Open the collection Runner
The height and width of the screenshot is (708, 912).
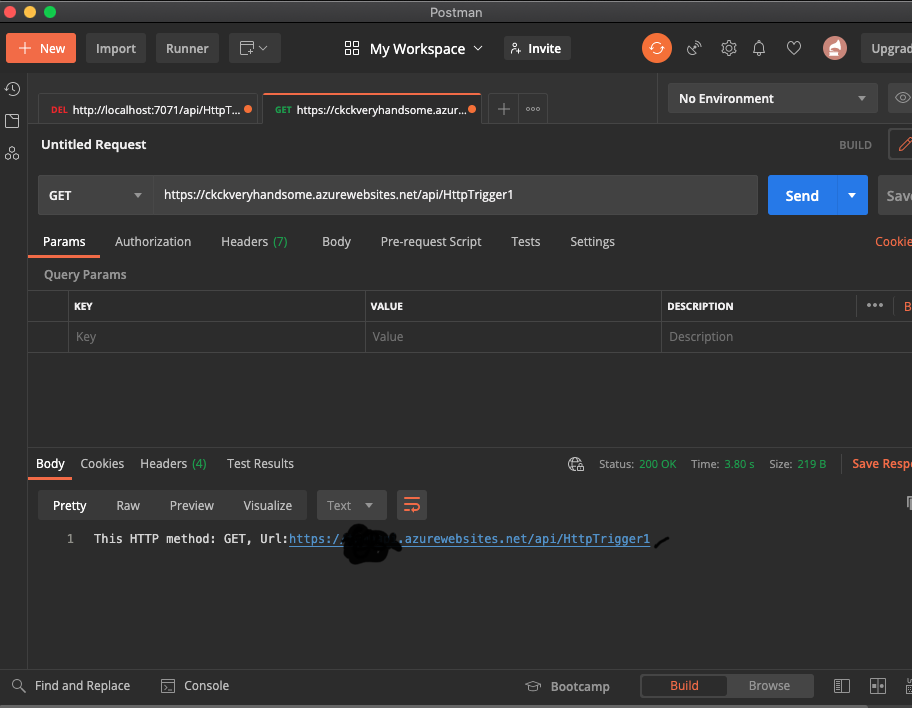click(x=187, y=48)
